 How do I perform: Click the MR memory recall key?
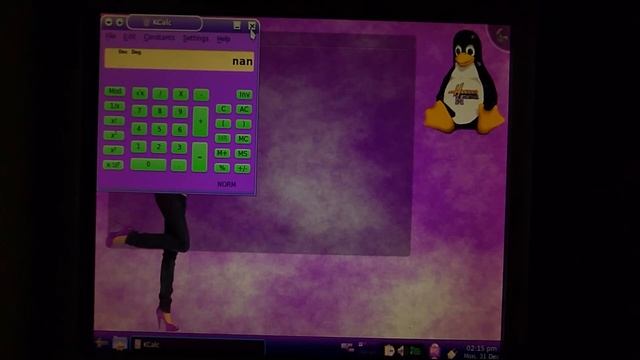222,138
